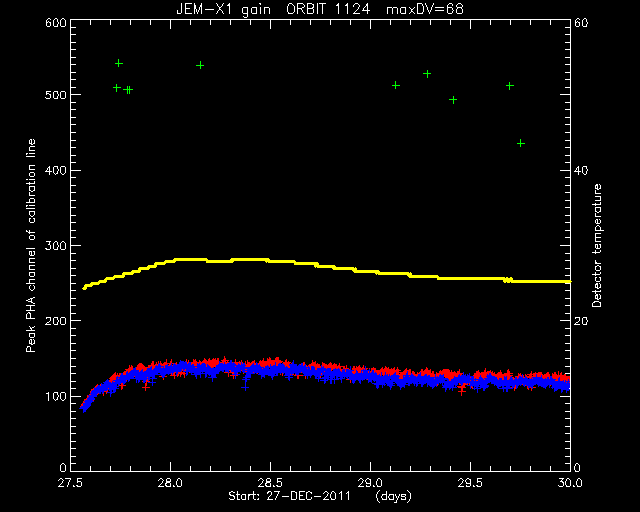
Task: Click the Detector temperature axis title
Action: click(596, 245)
